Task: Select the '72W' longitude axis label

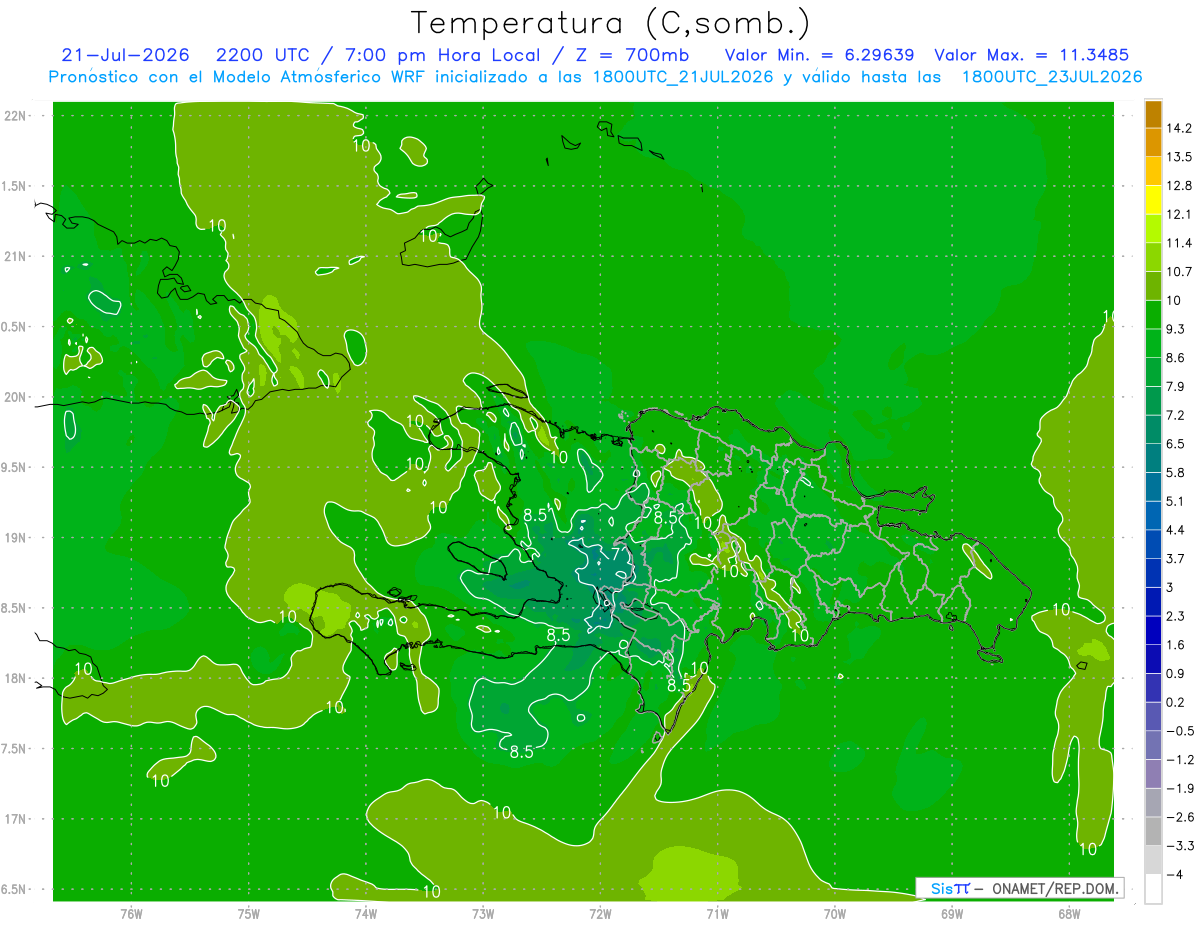Action: tap(600, 913)
